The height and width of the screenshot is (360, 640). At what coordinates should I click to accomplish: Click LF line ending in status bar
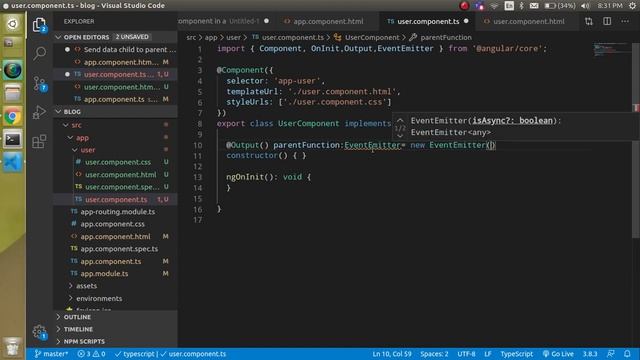tap(488, 354)
